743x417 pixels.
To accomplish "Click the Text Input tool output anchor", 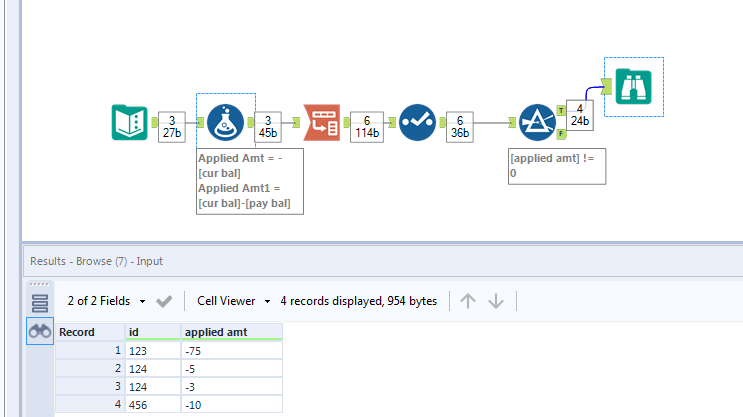I will tap(154, 122).
